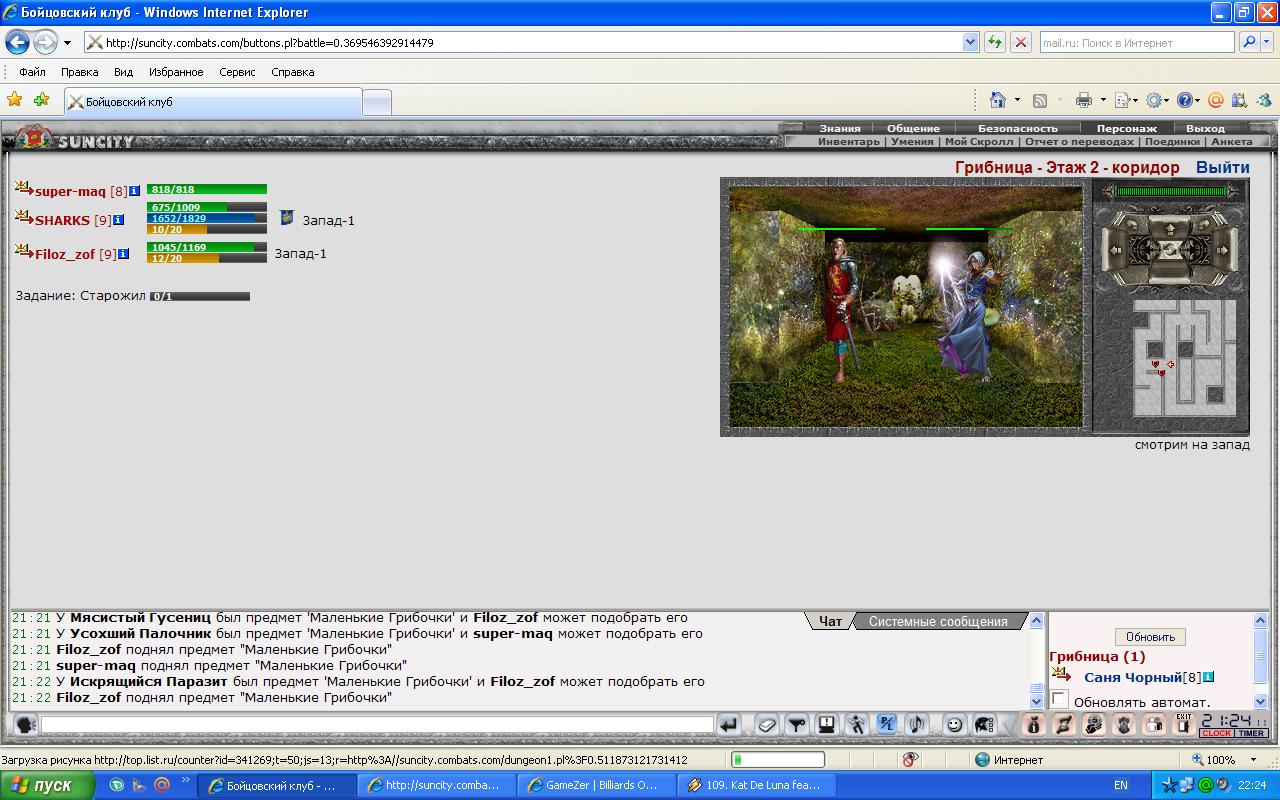Click into the chat message input field
The image size is (1280, 800).
pos(377,724)
